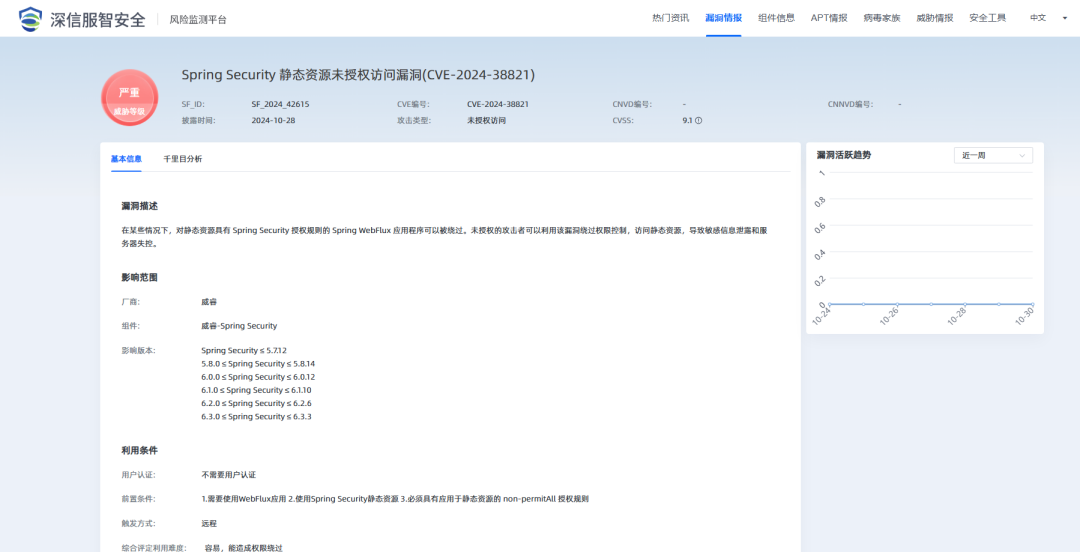Screen dimensions: 1080x552
Task: Go to 组件信息 in navigation
Action: coord(776,18)
